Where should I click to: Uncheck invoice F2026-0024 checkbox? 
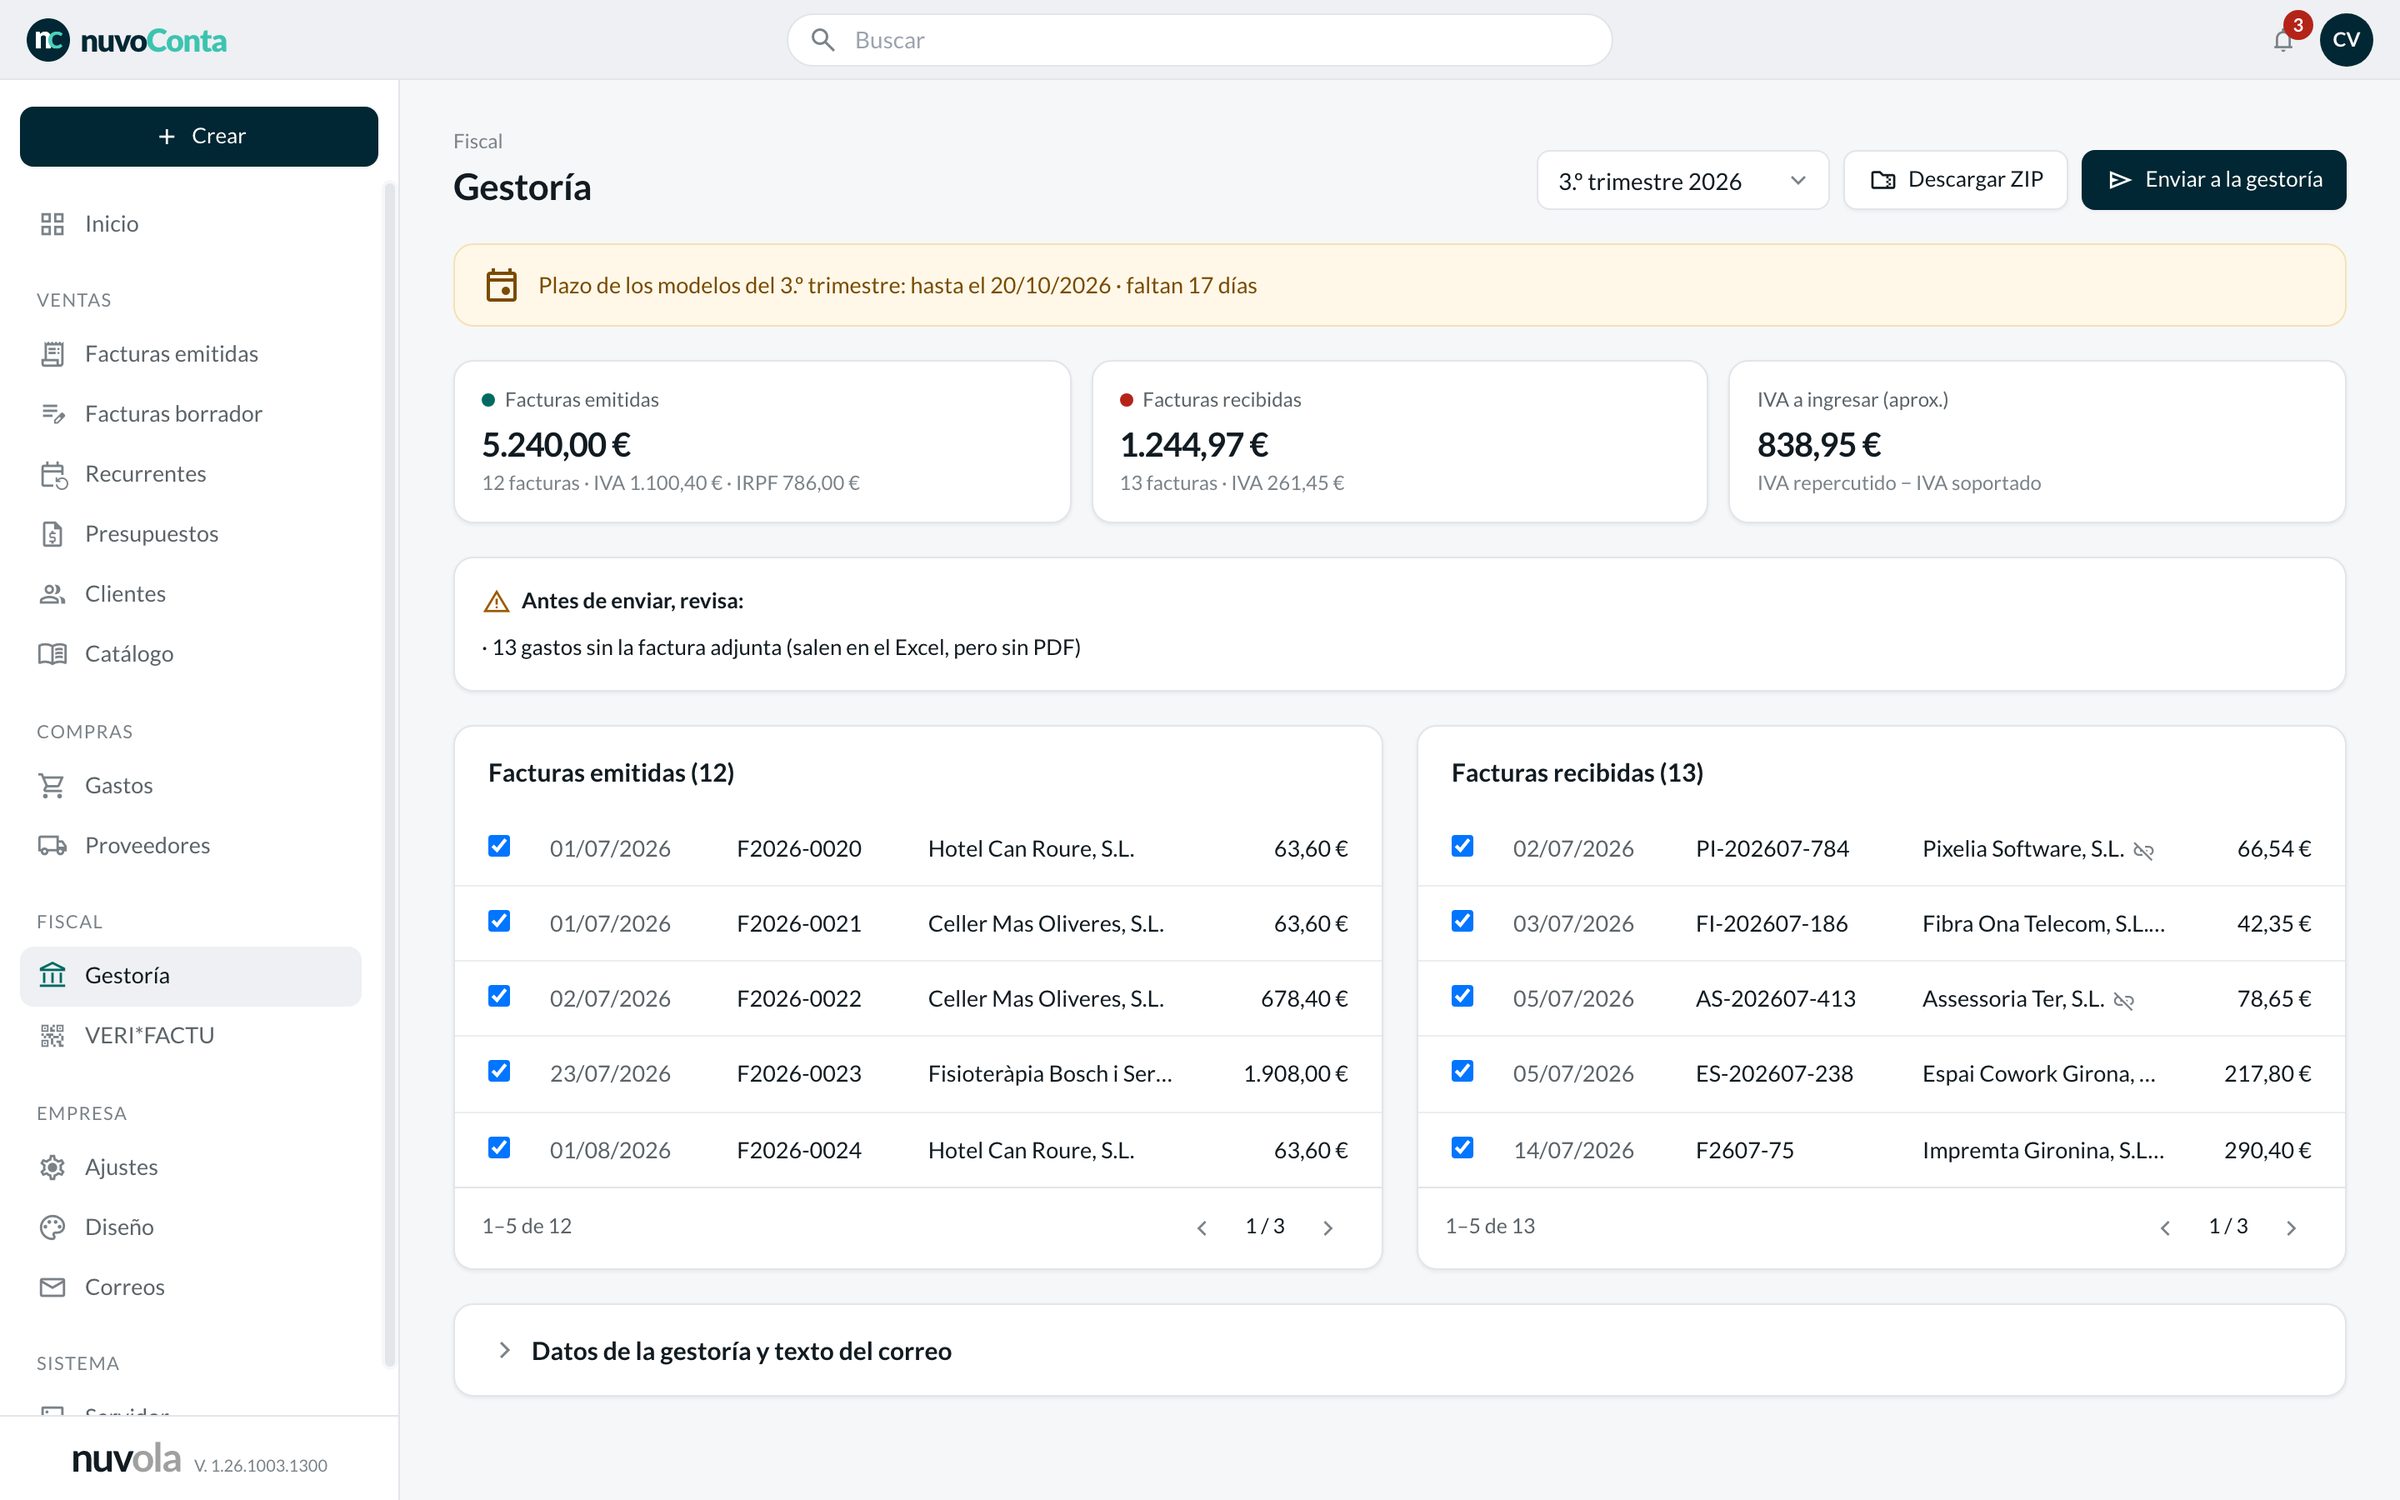(499, 1147)
